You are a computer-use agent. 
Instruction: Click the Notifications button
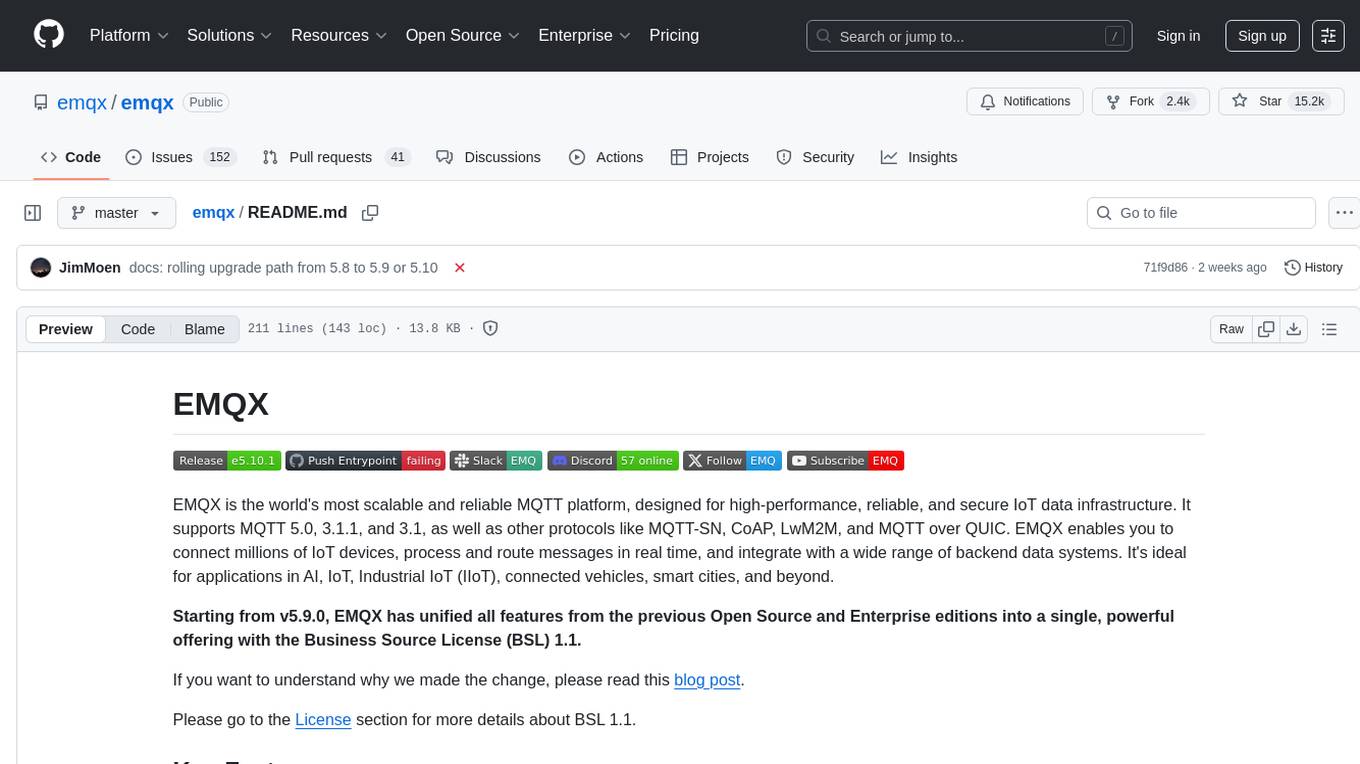(x=1024, y=102)
